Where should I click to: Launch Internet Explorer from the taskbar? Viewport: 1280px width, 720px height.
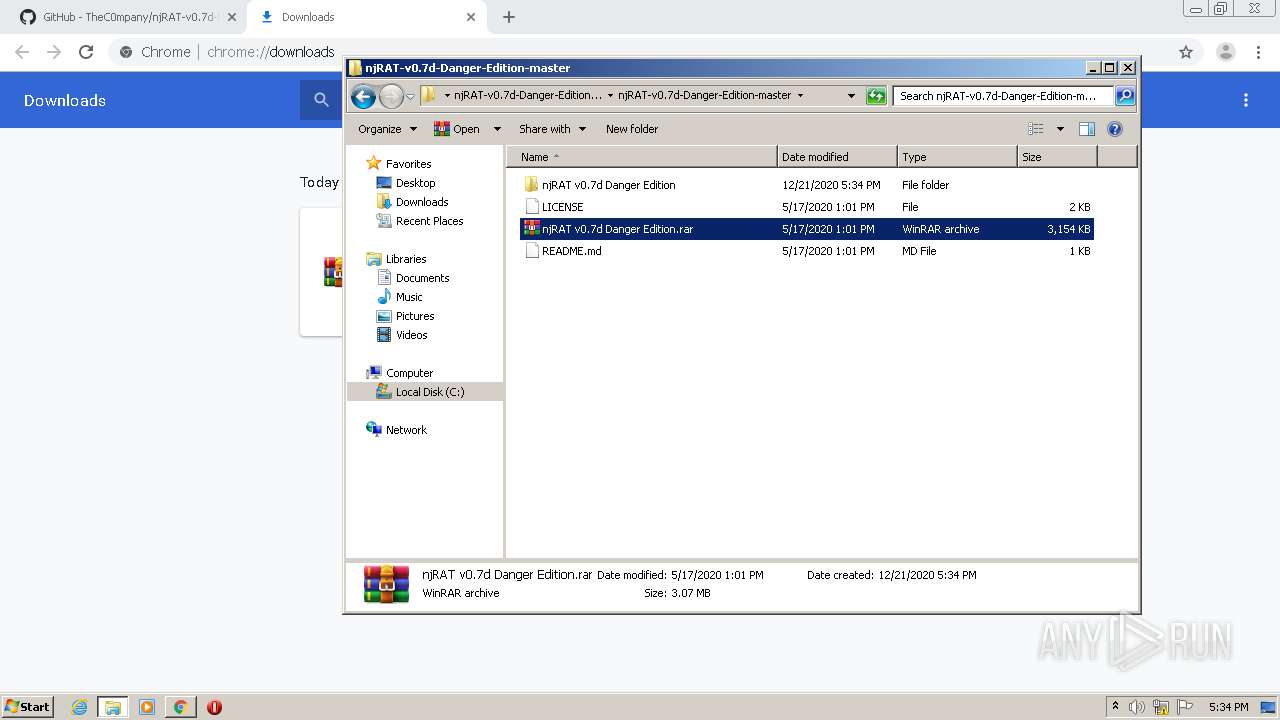[x=79, y=707]
